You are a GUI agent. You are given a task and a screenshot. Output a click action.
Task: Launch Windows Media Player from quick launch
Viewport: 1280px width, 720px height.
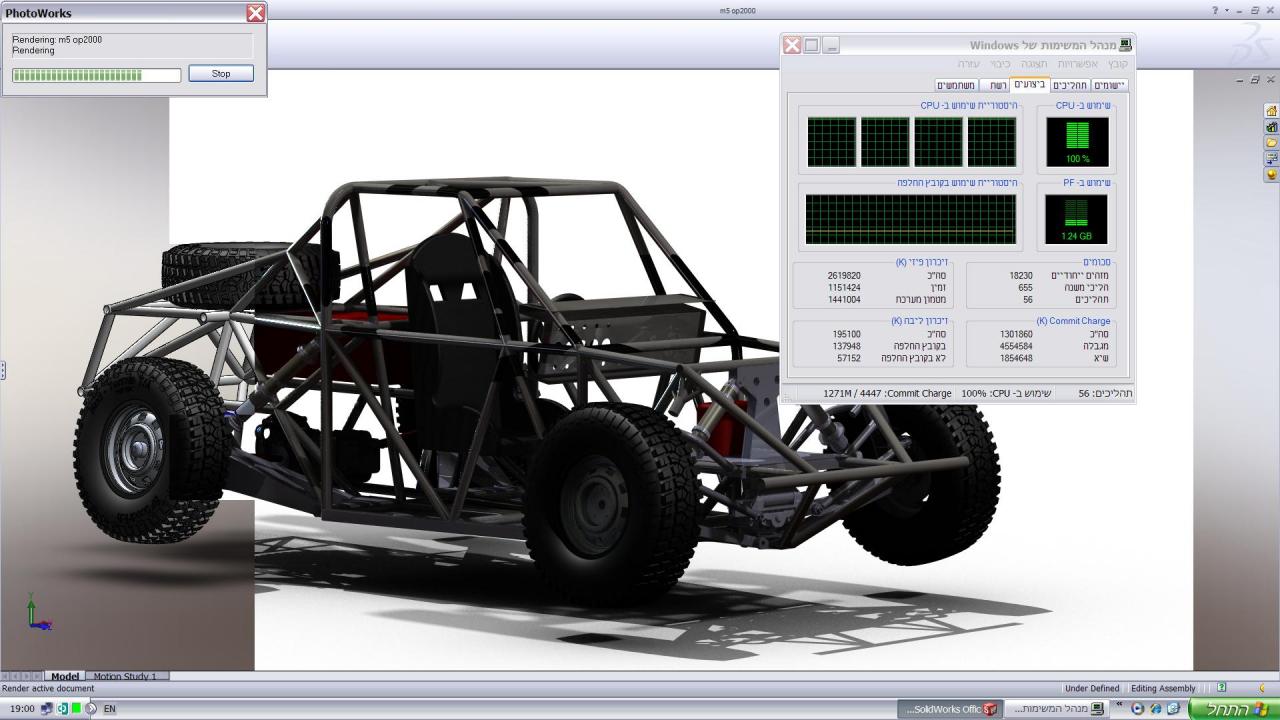(1137, 709)
